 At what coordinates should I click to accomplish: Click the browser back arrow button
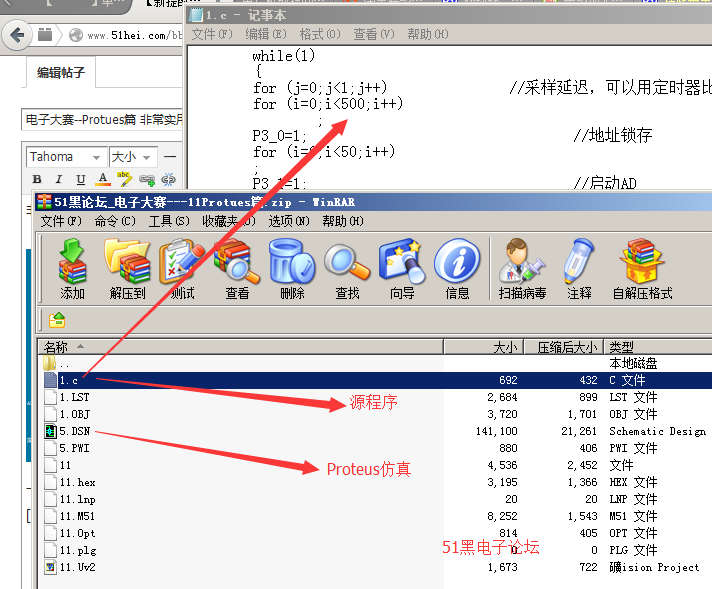[x=17, y=35]
